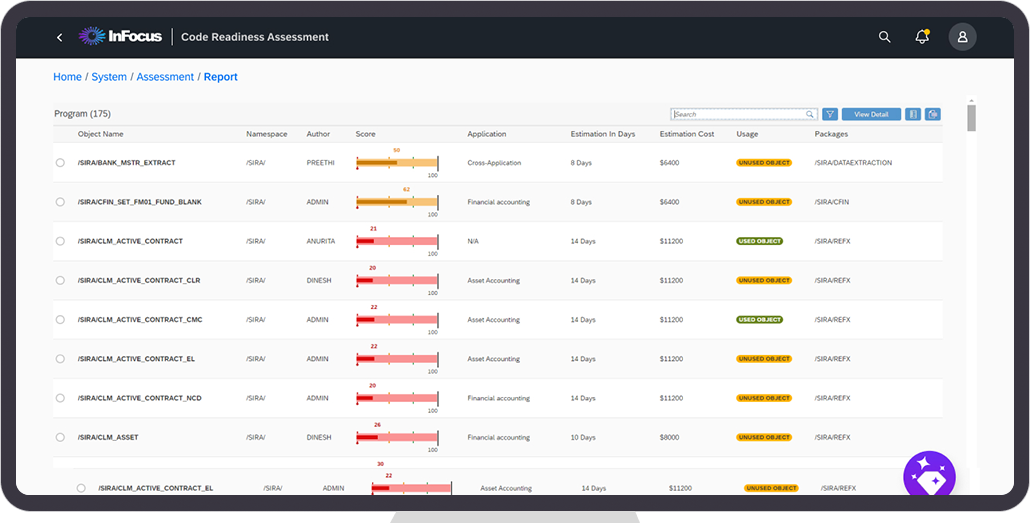This screenshot has width=1030, height=523.
Task: Click the export copy icon in table toolbar
Action: (x=933, y=114)
